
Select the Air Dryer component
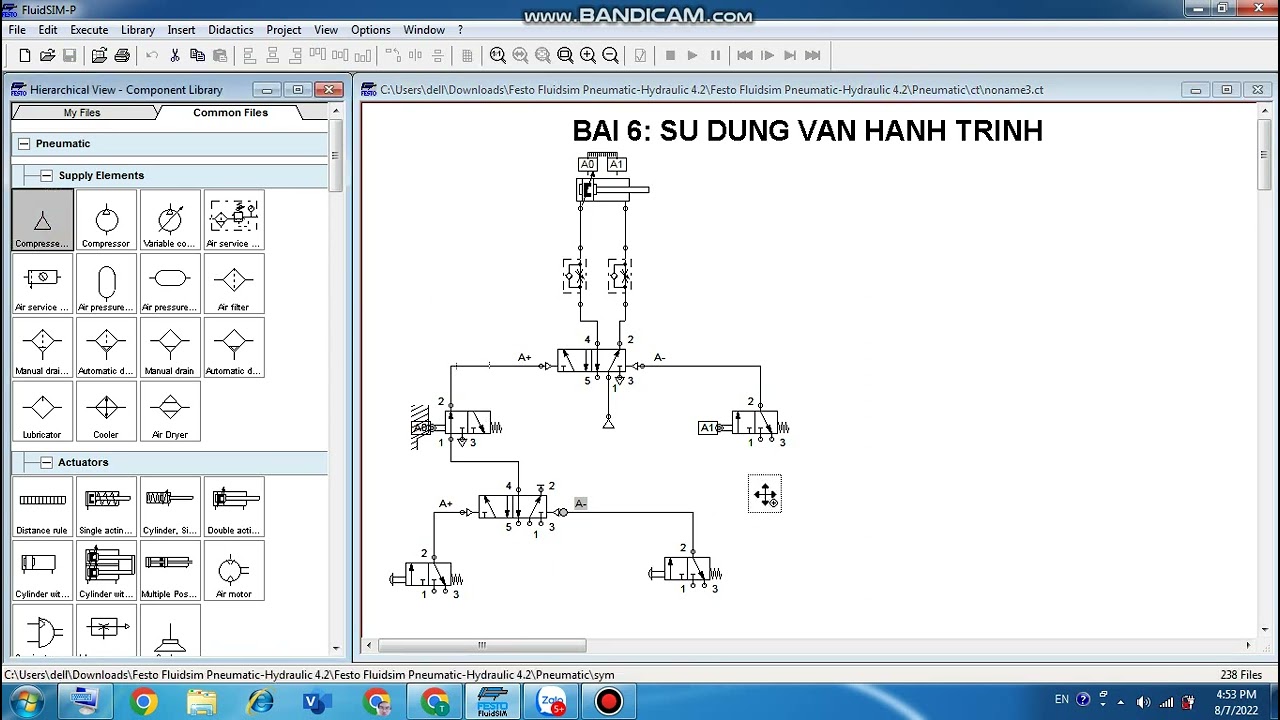[x=170, y=412]
